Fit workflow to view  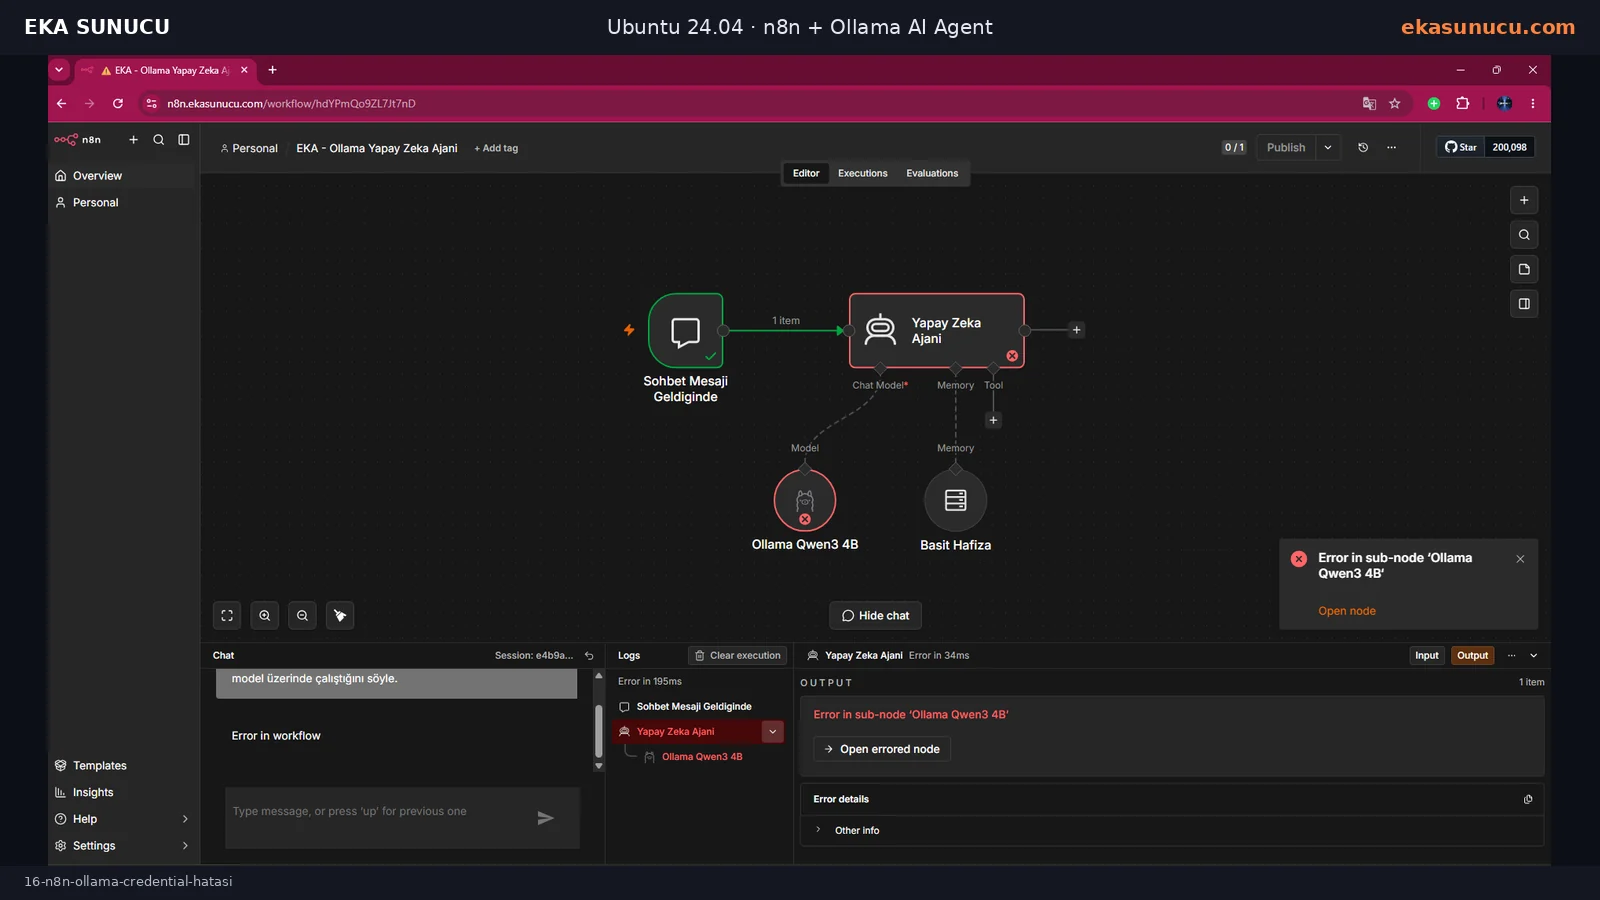pyautogui.click(x=227, y=616)
